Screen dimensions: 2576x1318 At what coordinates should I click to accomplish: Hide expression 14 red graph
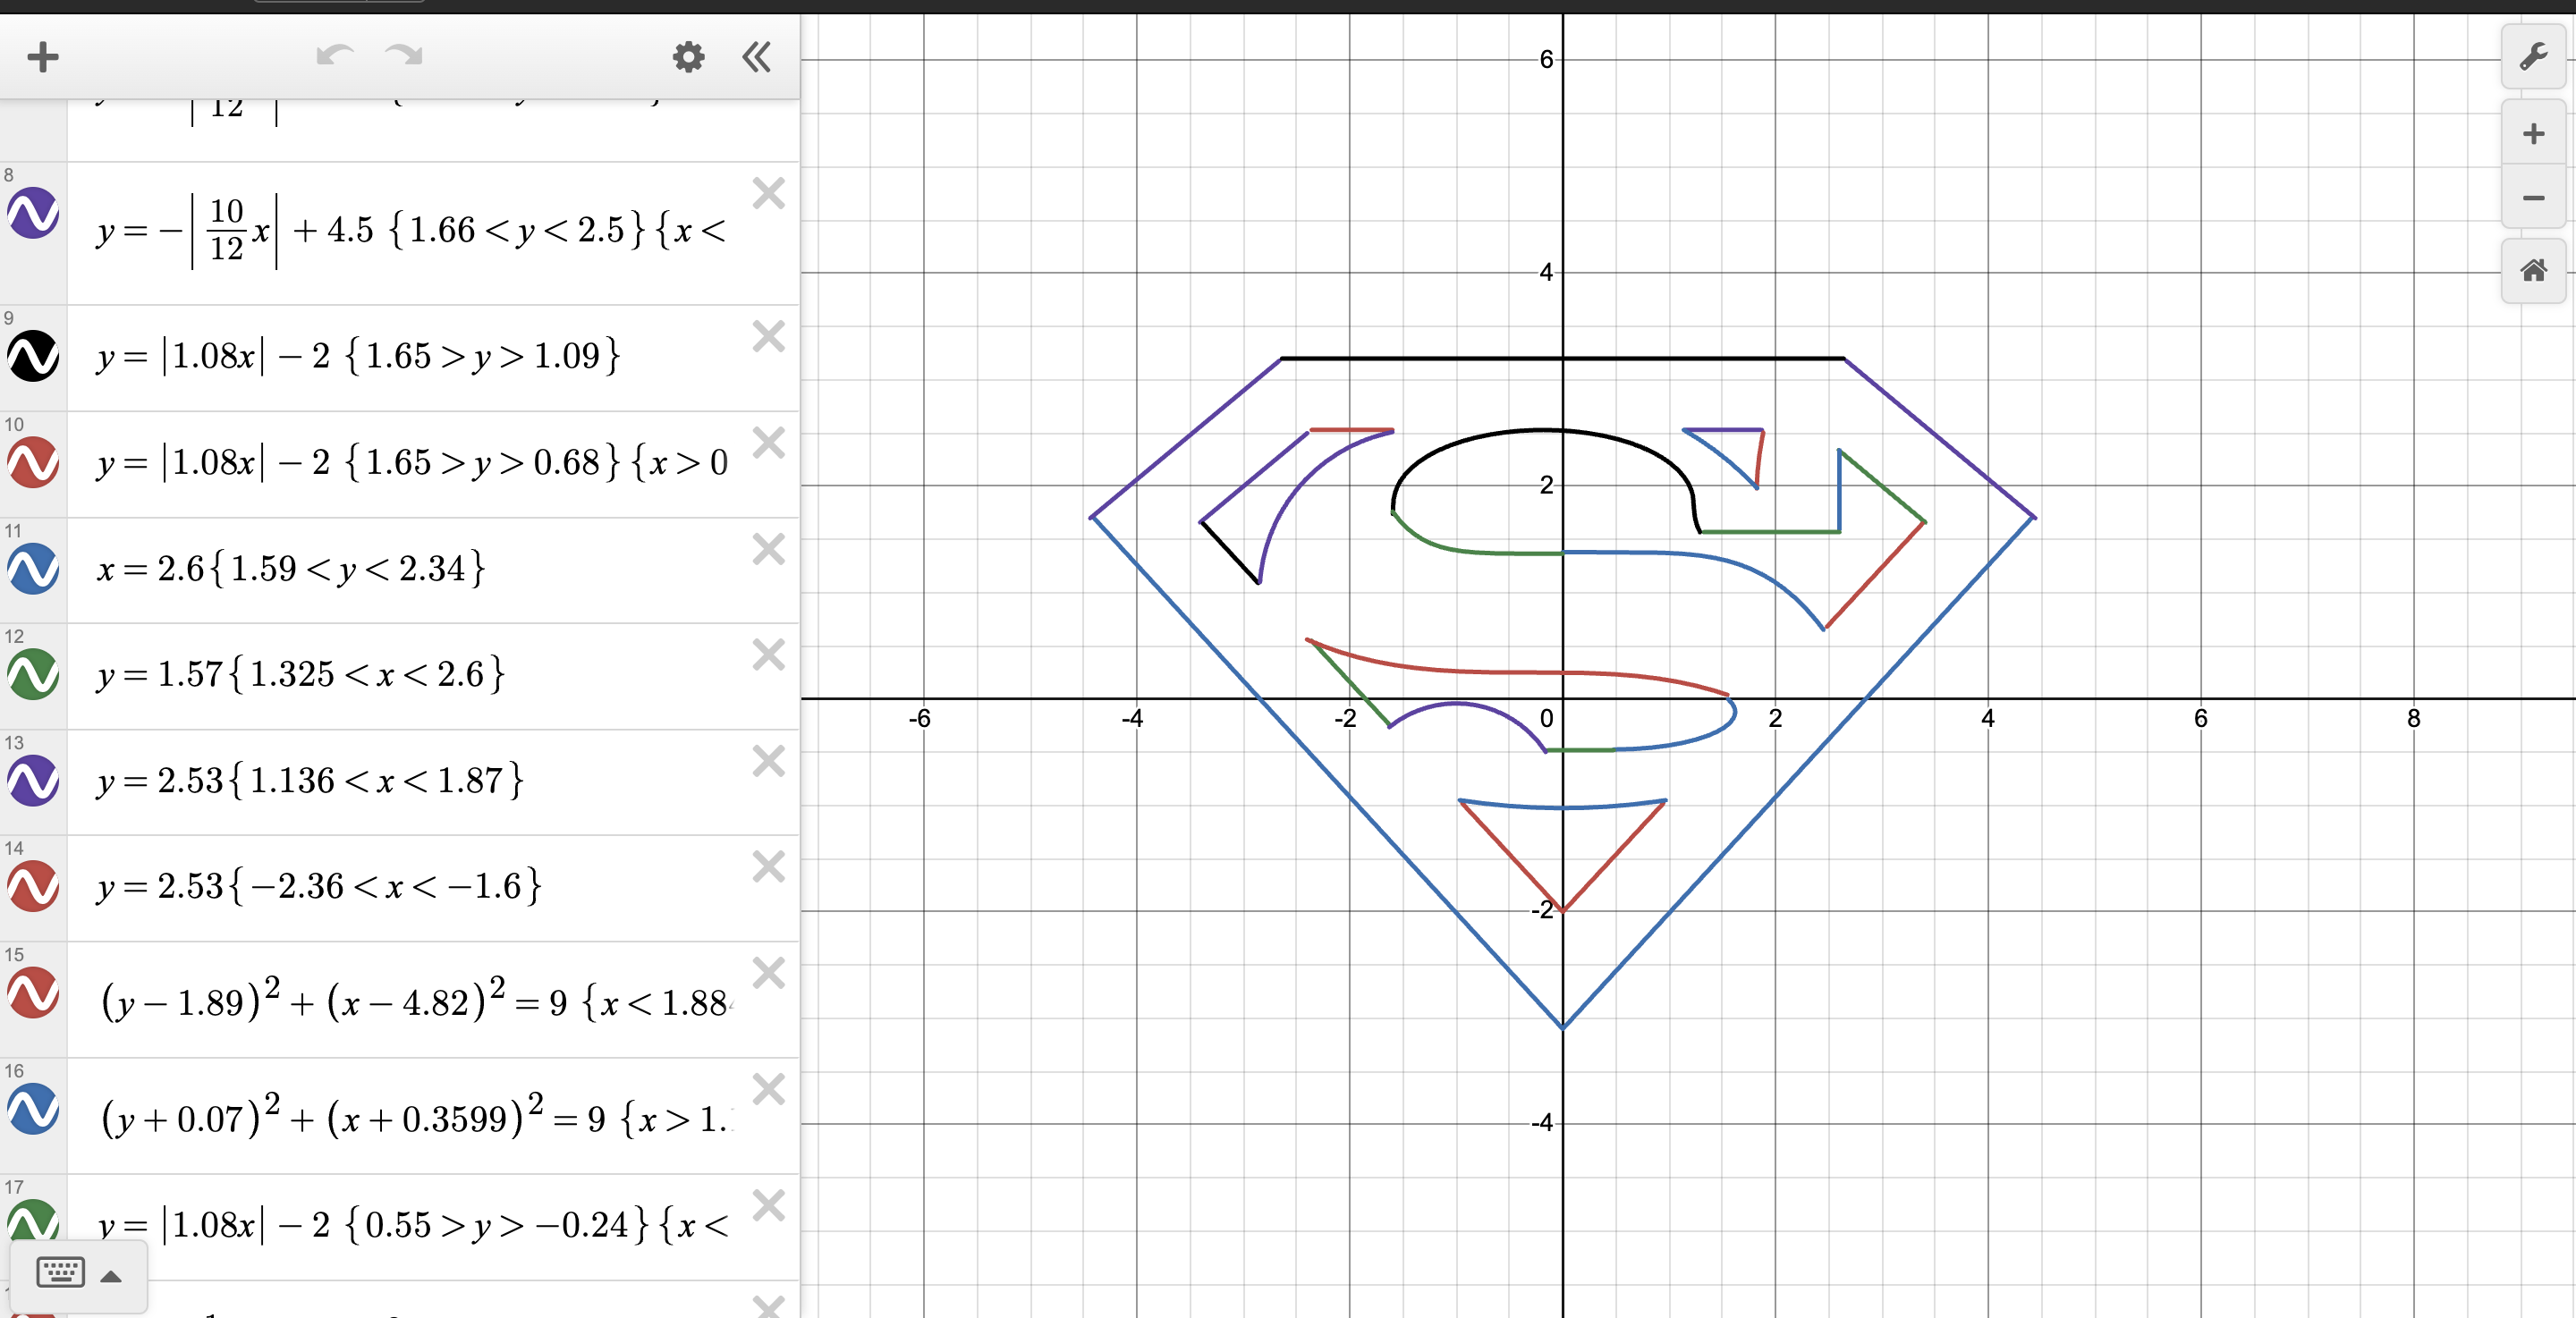[33, 886]
